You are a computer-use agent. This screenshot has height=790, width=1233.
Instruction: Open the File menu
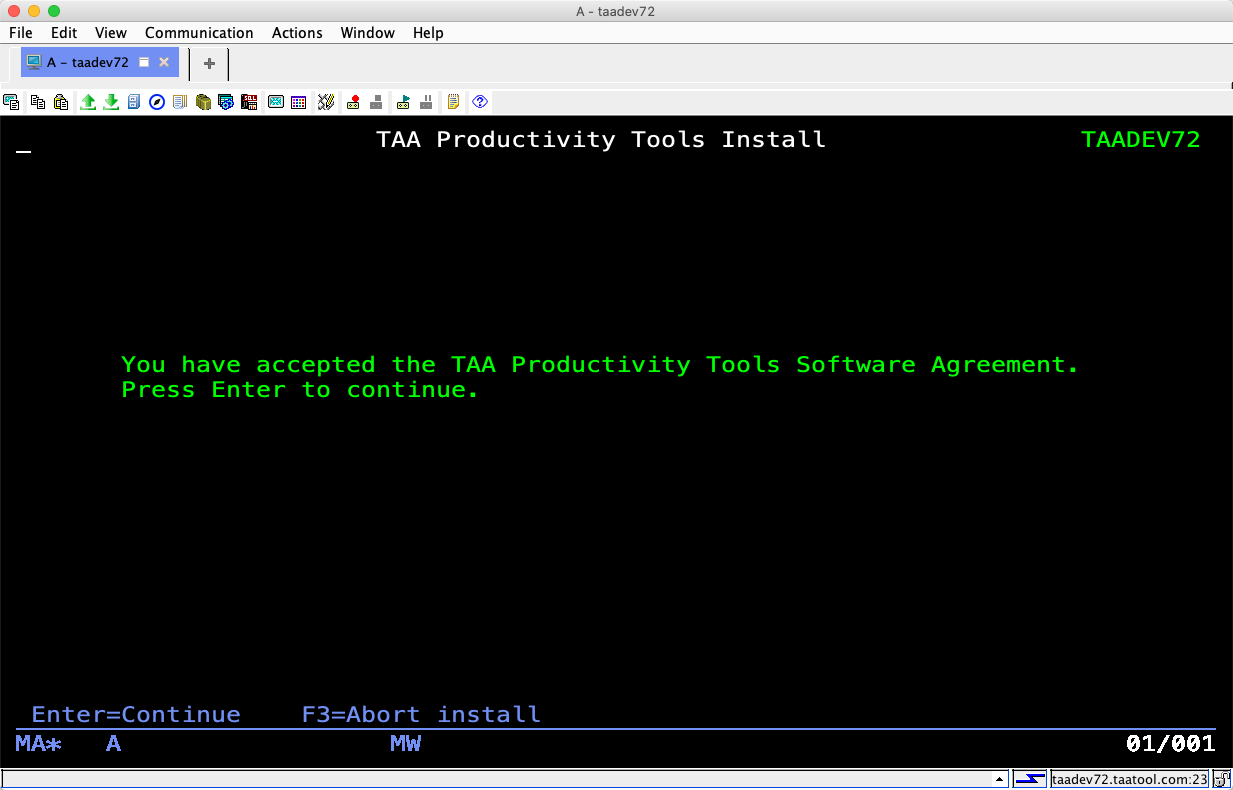tap(21, 33)
